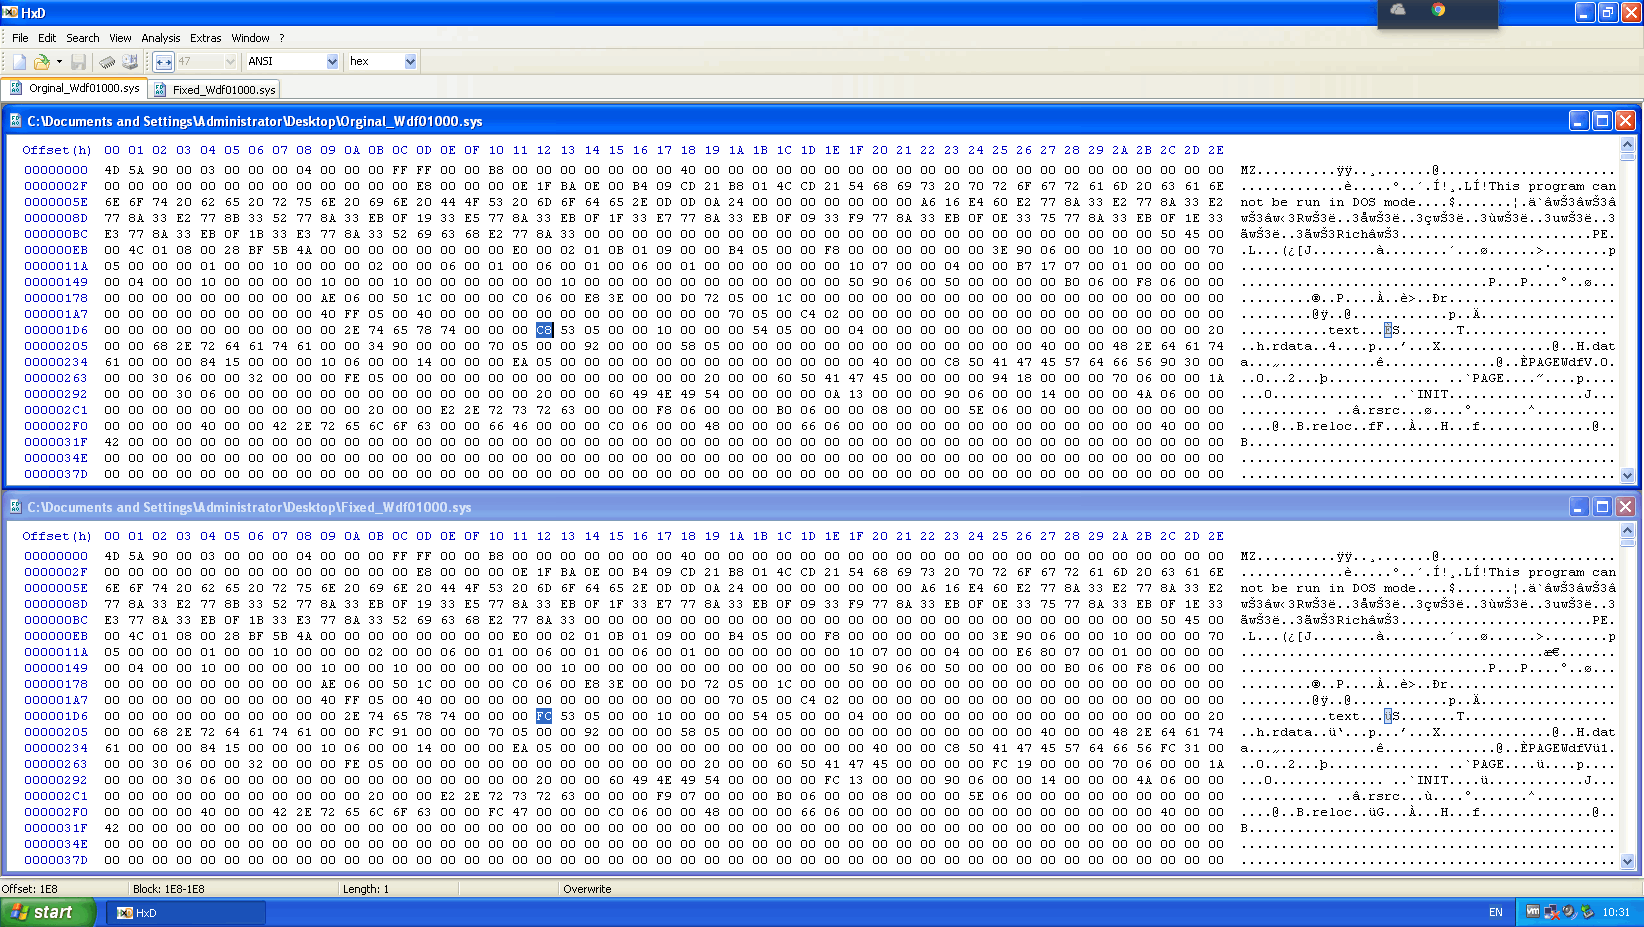
Task: Switch to the Fixed_Wdf01000.sys tab
Action: pos(214,89)
